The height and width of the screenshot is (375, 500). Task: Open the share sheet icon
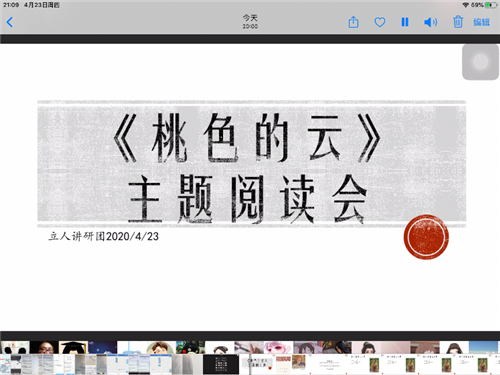pyautogui.click(x=353, y=22)
